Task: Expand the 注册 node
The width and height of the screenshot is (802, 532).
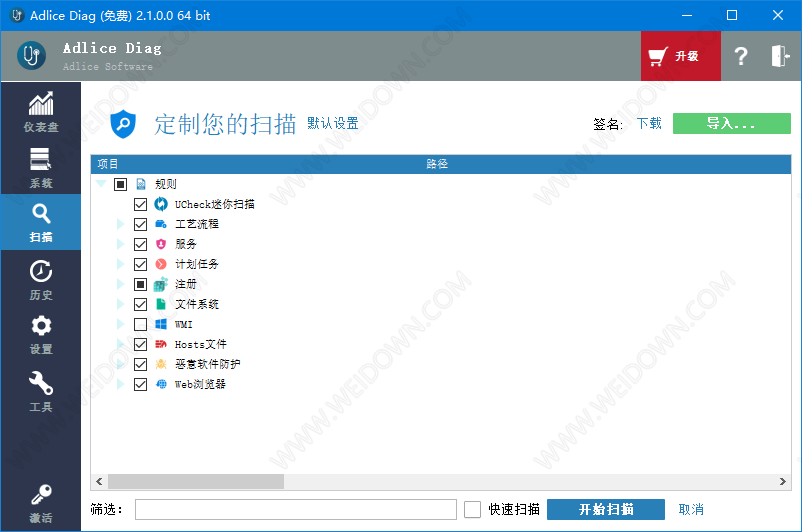Action: pyautogui.click(x=120, y=284)
